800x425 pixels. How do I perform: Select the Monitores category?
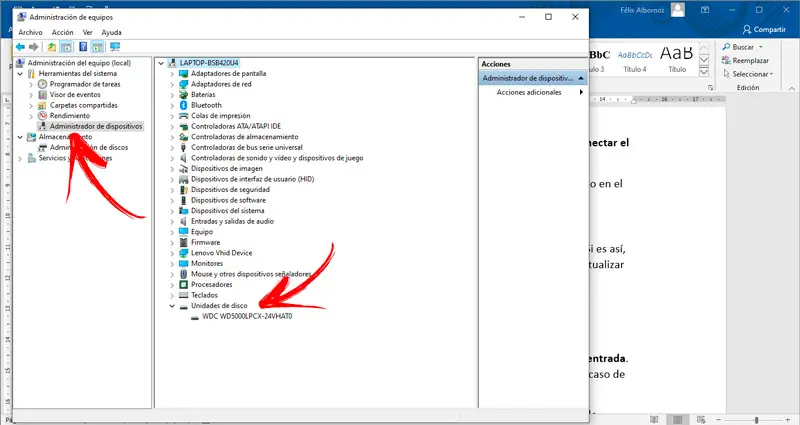pos(207,264)
